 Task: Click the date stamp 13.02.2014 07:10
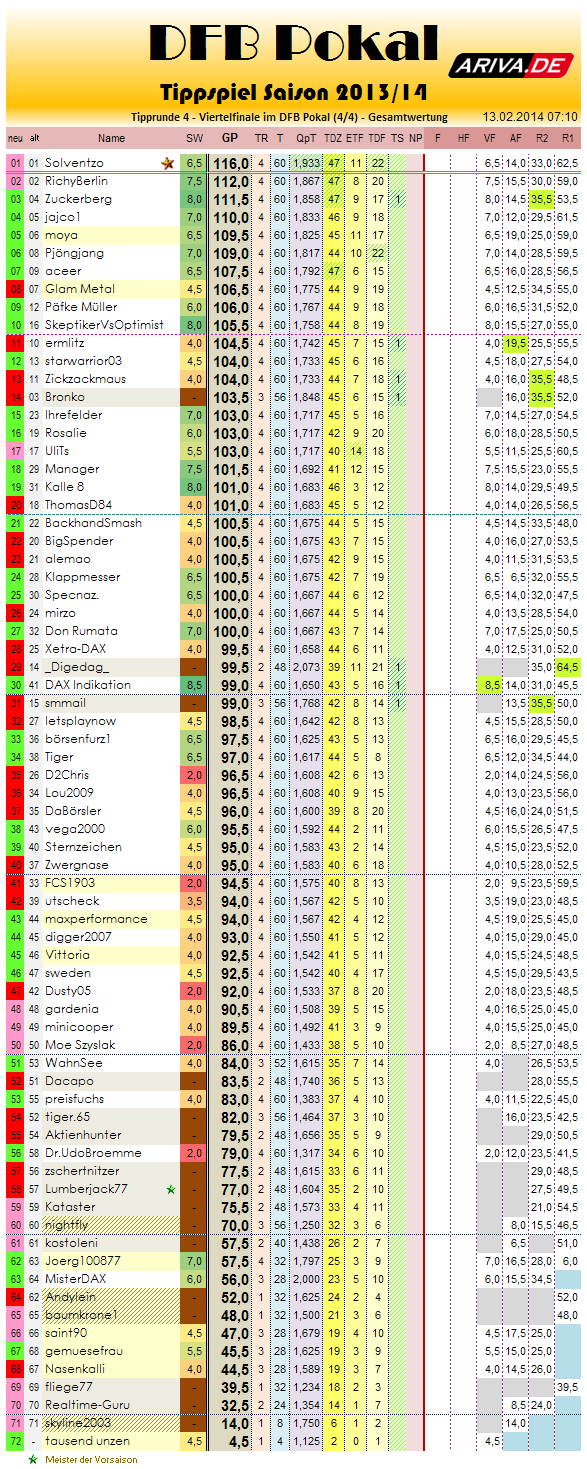point(530,117)
